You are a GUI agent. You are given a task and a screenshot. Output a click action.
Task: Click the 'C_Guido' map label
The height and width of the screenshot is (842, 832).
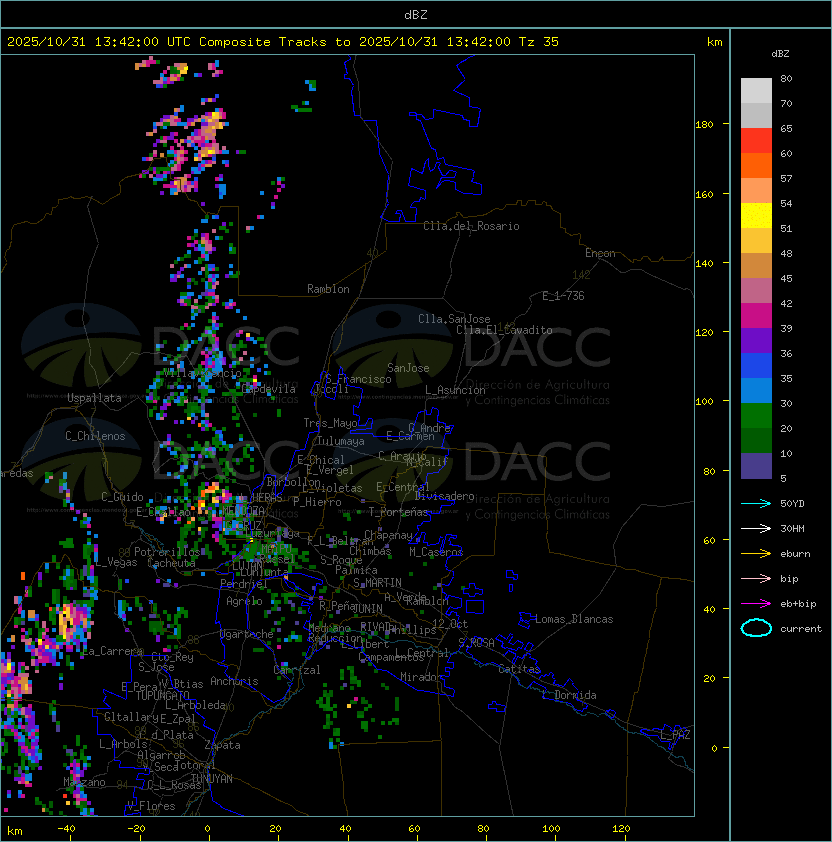point(122,497)
